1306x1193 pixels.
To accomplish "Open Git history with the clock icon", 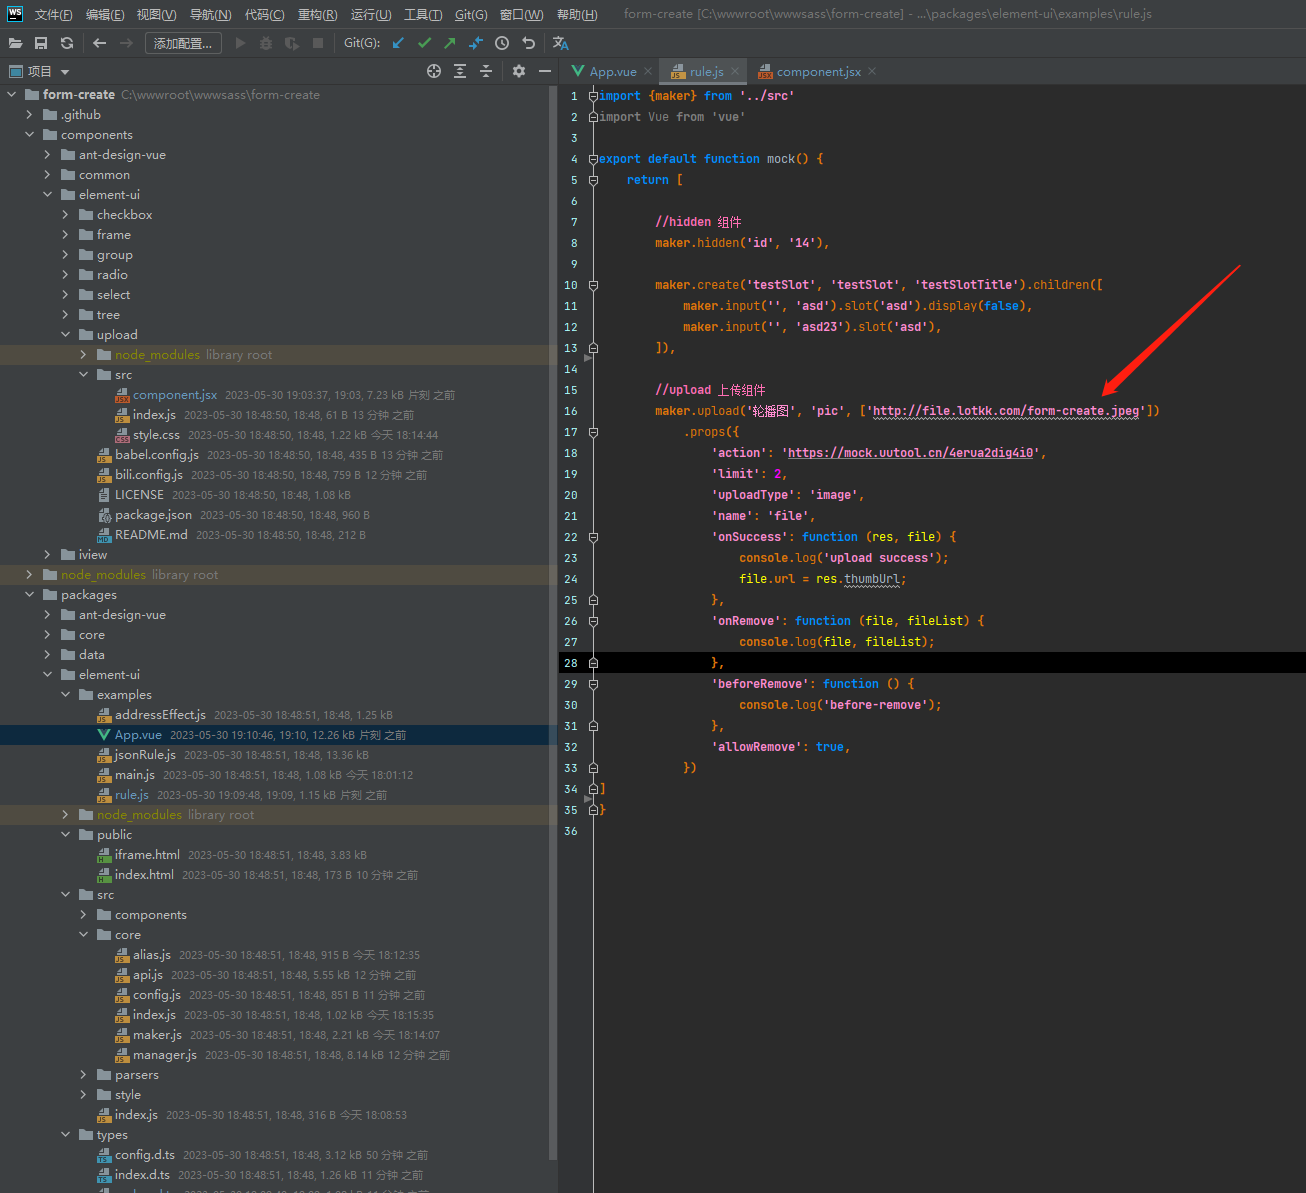I will coord(501,43).
